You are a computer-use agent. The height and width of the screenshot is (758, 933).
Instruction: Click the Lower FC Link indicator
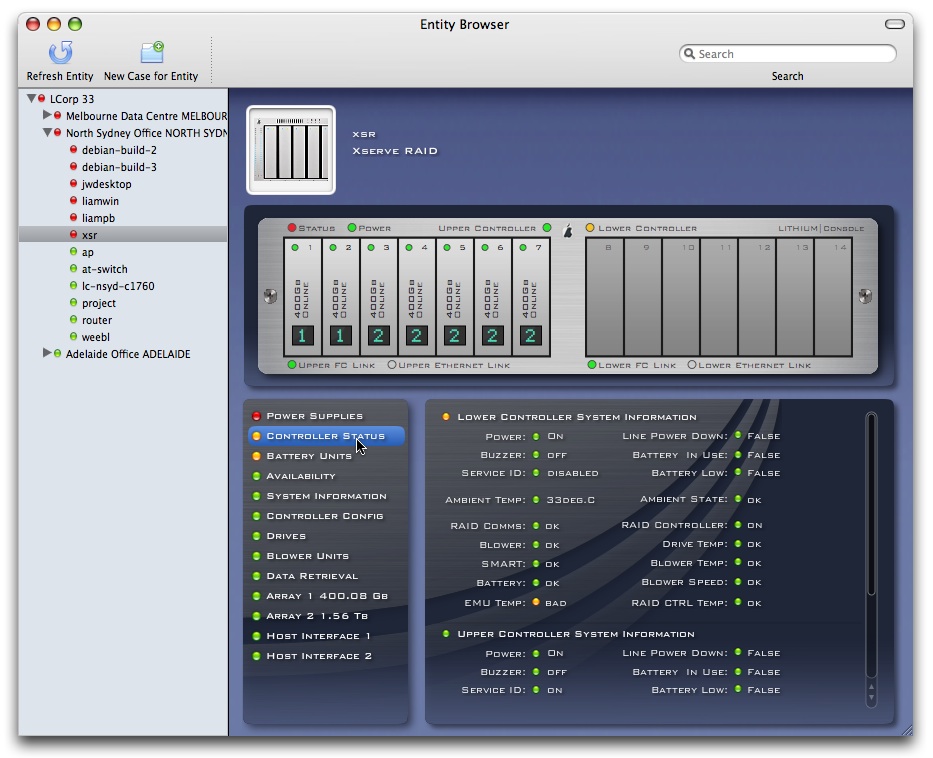tap(591, 365)
